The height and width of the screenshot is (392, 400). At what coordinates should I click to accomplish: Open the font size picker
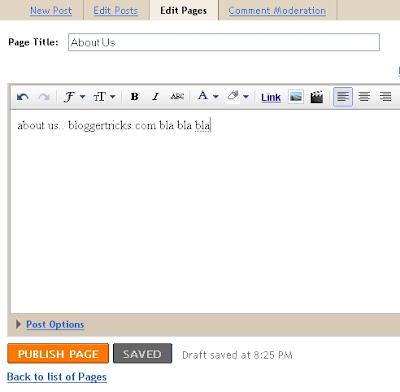pos(104,97)
